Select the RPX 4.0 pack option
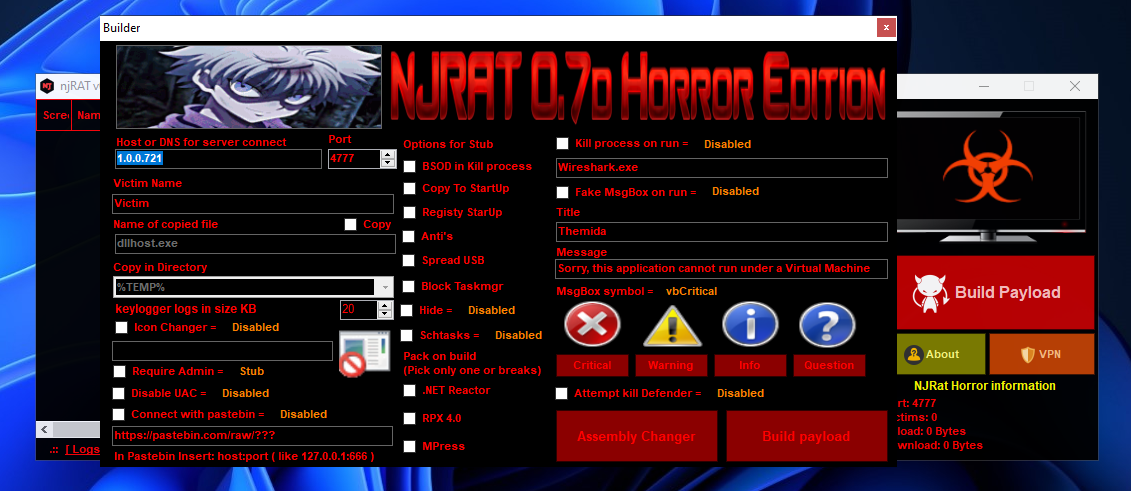 tap(410, 418)
